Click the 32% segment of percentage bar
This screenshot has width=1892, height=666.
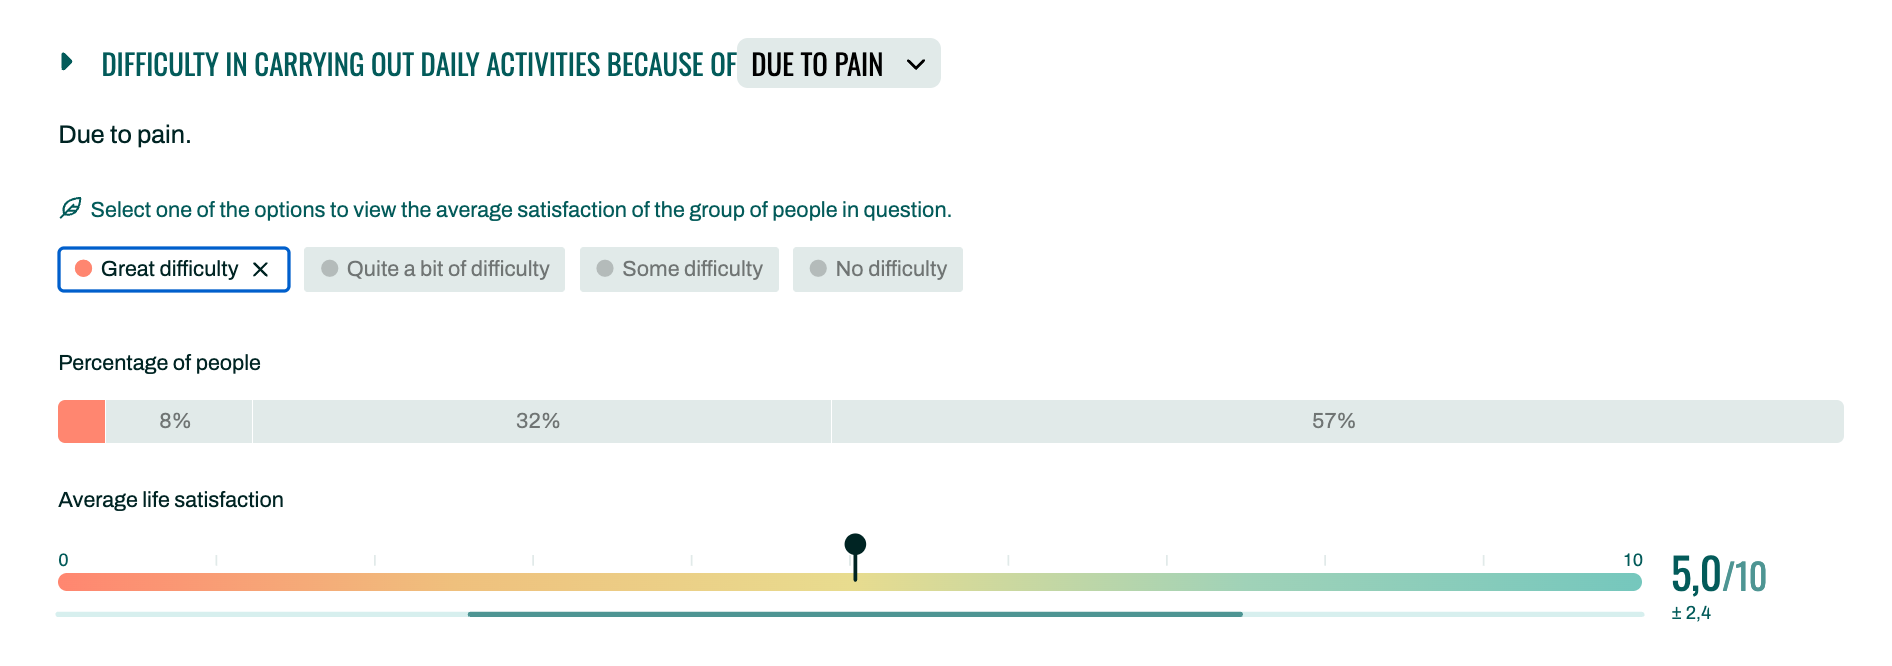click(x=541, y=421)
